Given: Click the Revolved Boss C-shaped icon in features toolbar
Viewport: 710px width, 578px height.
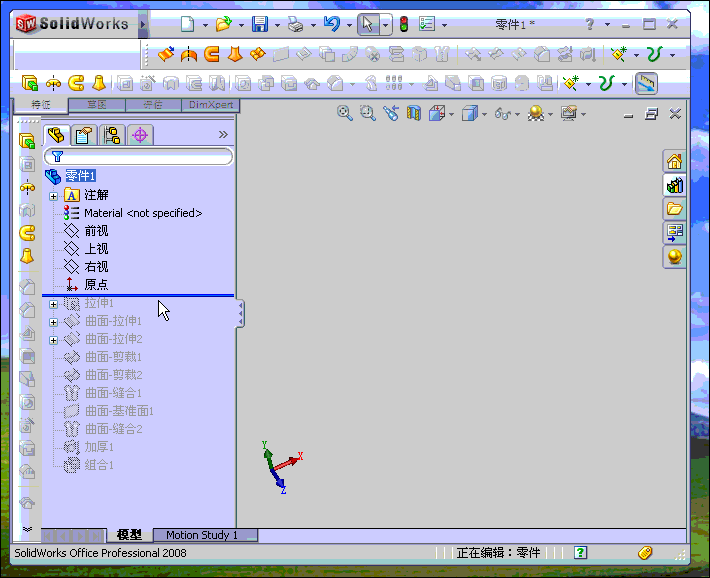Looking at the screenshot, I should pyautogui.click(x=76, y=83).
